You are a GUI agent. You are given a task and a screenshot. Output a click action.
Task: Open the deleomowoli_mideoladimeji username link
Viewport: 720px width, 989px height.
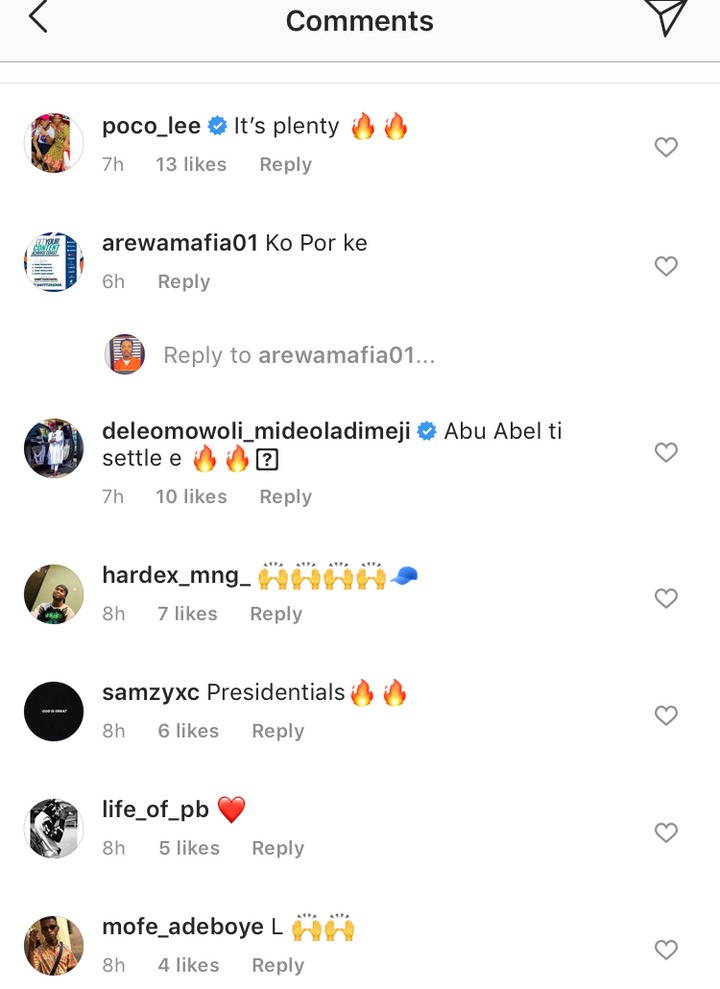click(x=256, y=431)
